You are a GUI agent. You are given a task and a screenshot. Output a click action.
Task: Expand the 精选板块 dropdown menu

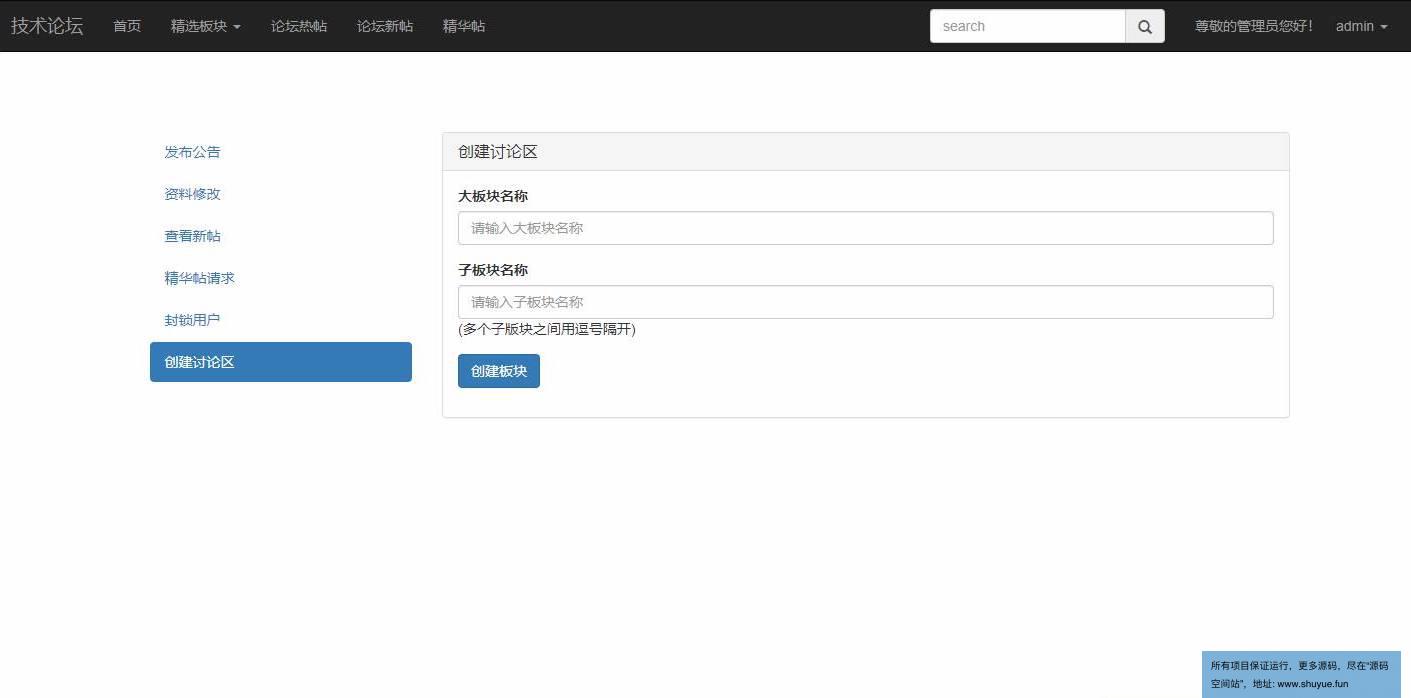(x=206, y=26)
